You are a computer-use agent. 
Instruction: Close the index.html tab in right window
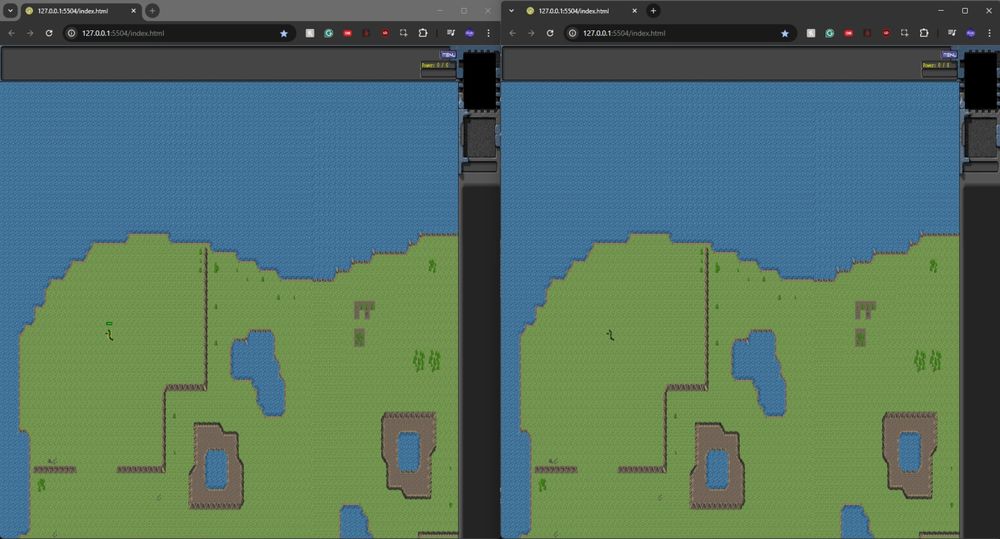[635, 11]
